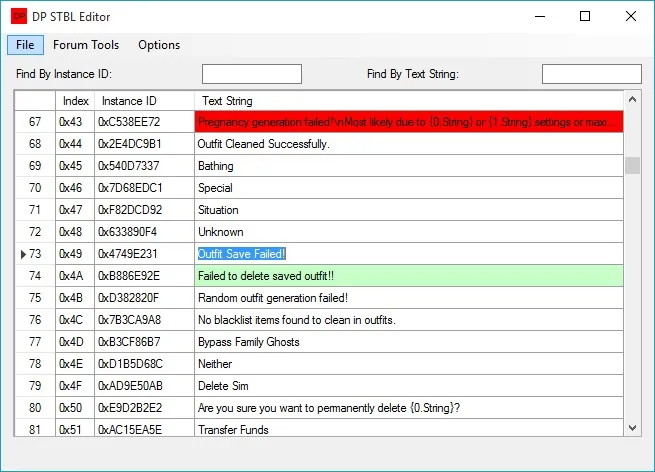The image size is (655, 472).
Task: Select row header 69
Action: point(35,166)
